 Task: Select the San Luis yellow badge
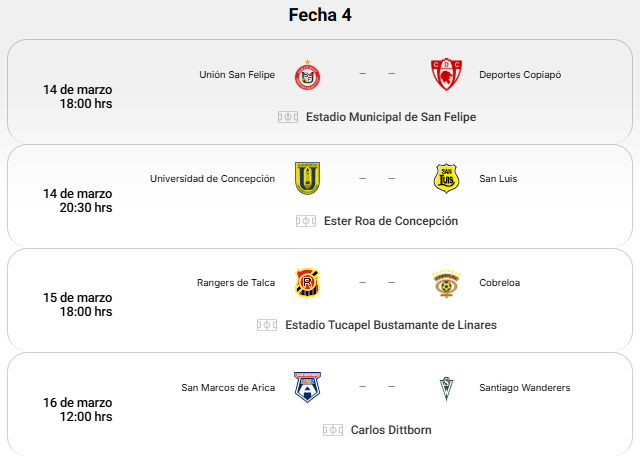pos(447,178)
